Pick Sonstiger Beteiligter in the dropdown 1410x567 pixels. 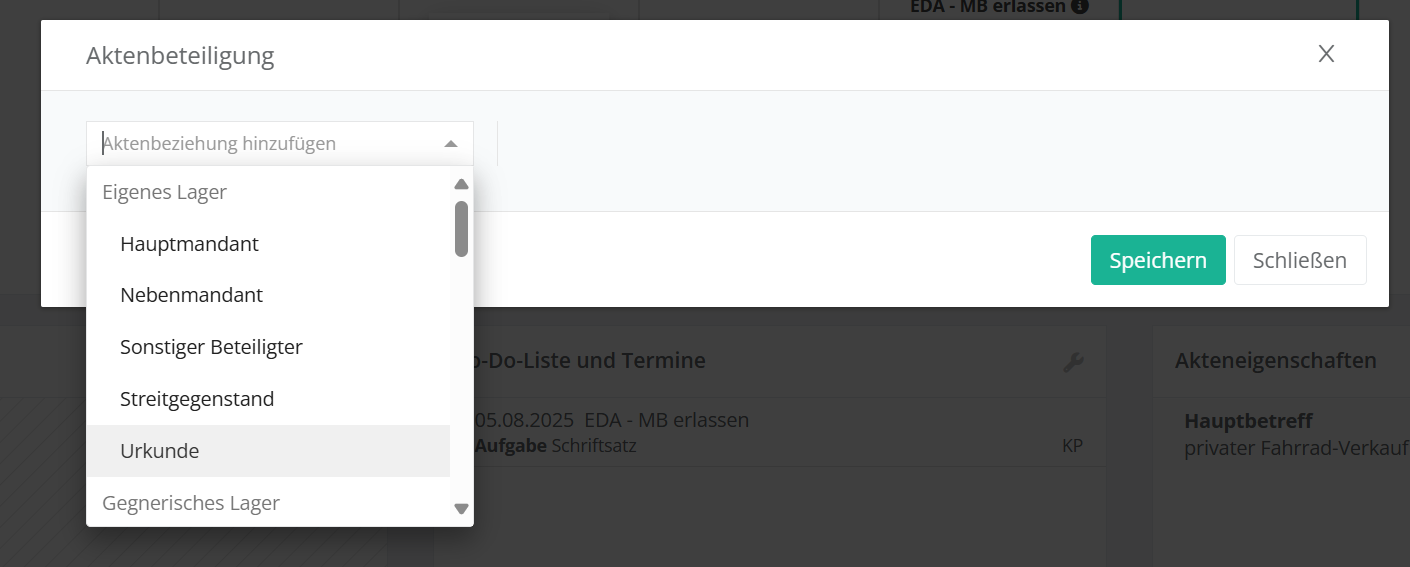click(211, 348)
